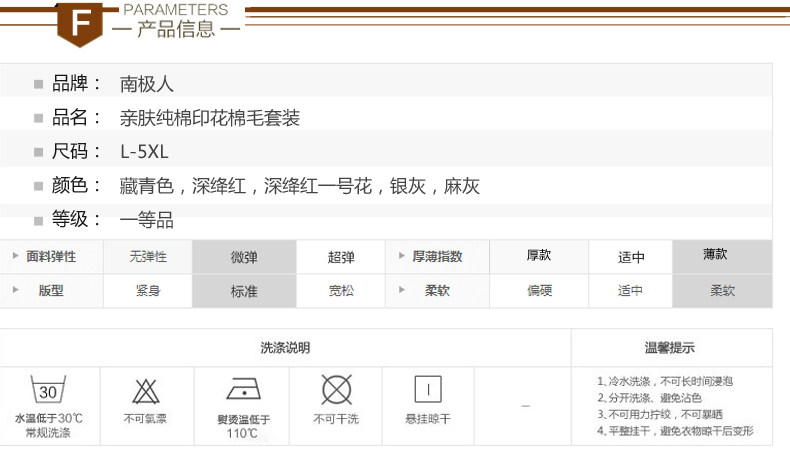790x455 pixels.
Task: Click the 厚薄指数 row label
Action: pyautogui.click(x=437, y=256)
